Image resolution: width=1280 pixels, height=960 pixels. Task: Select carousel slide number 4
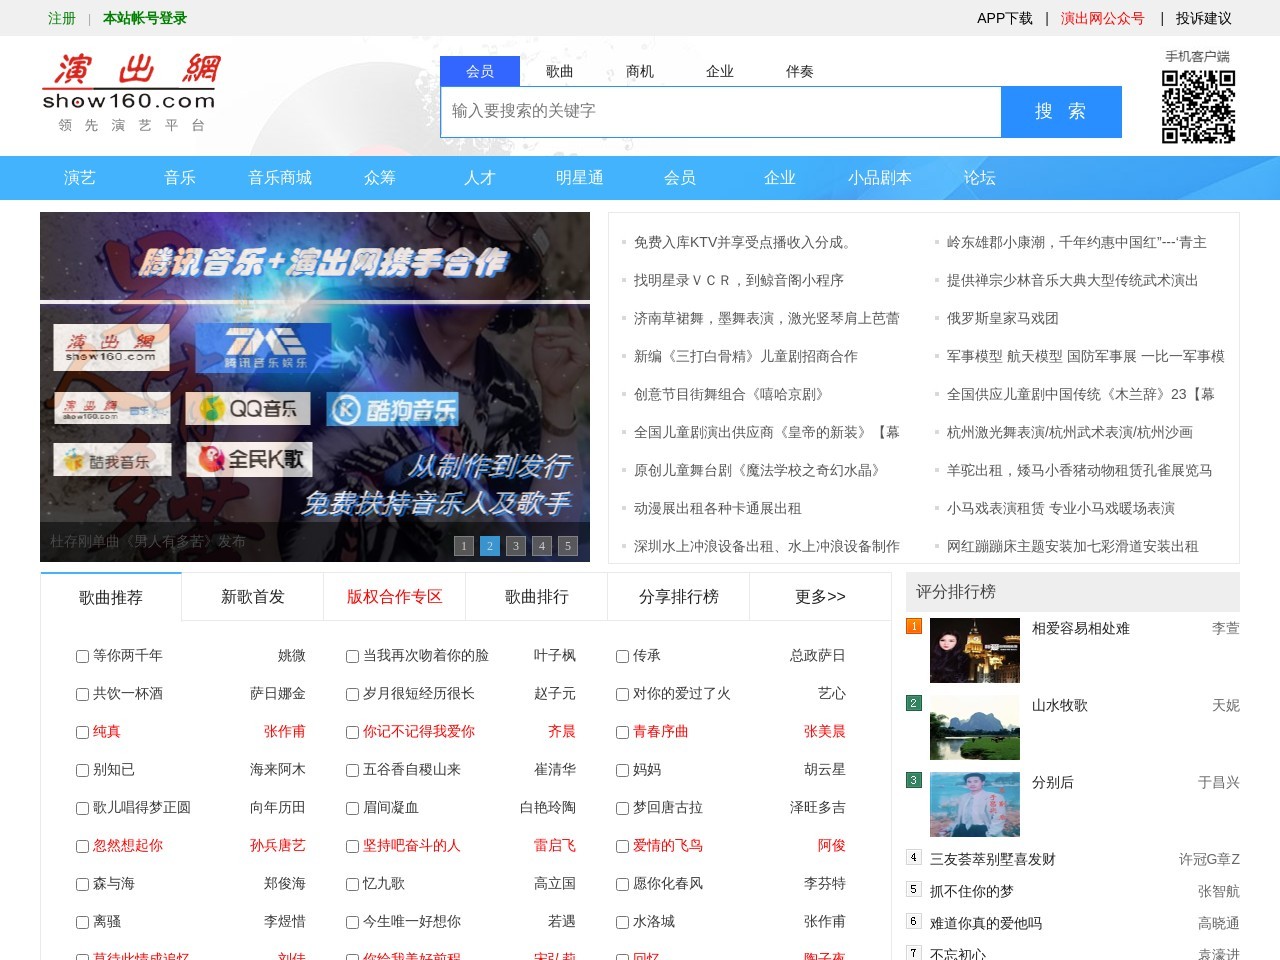(x=541, y=546)
